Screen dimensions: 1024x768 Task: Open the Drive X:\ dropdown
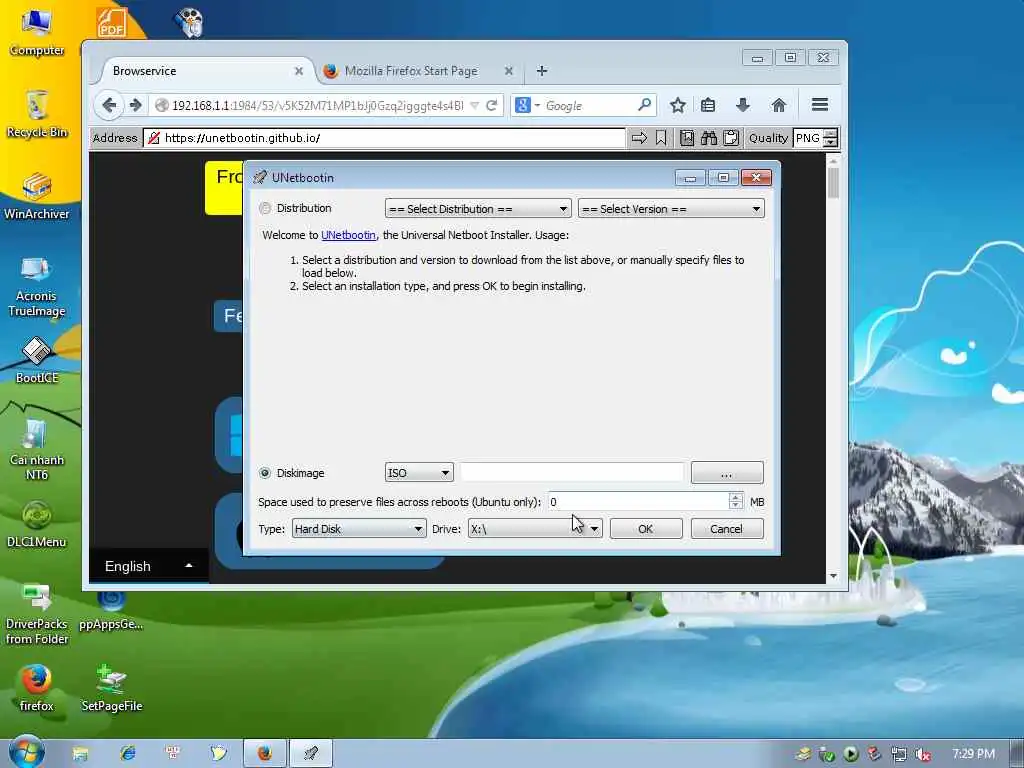535,529
